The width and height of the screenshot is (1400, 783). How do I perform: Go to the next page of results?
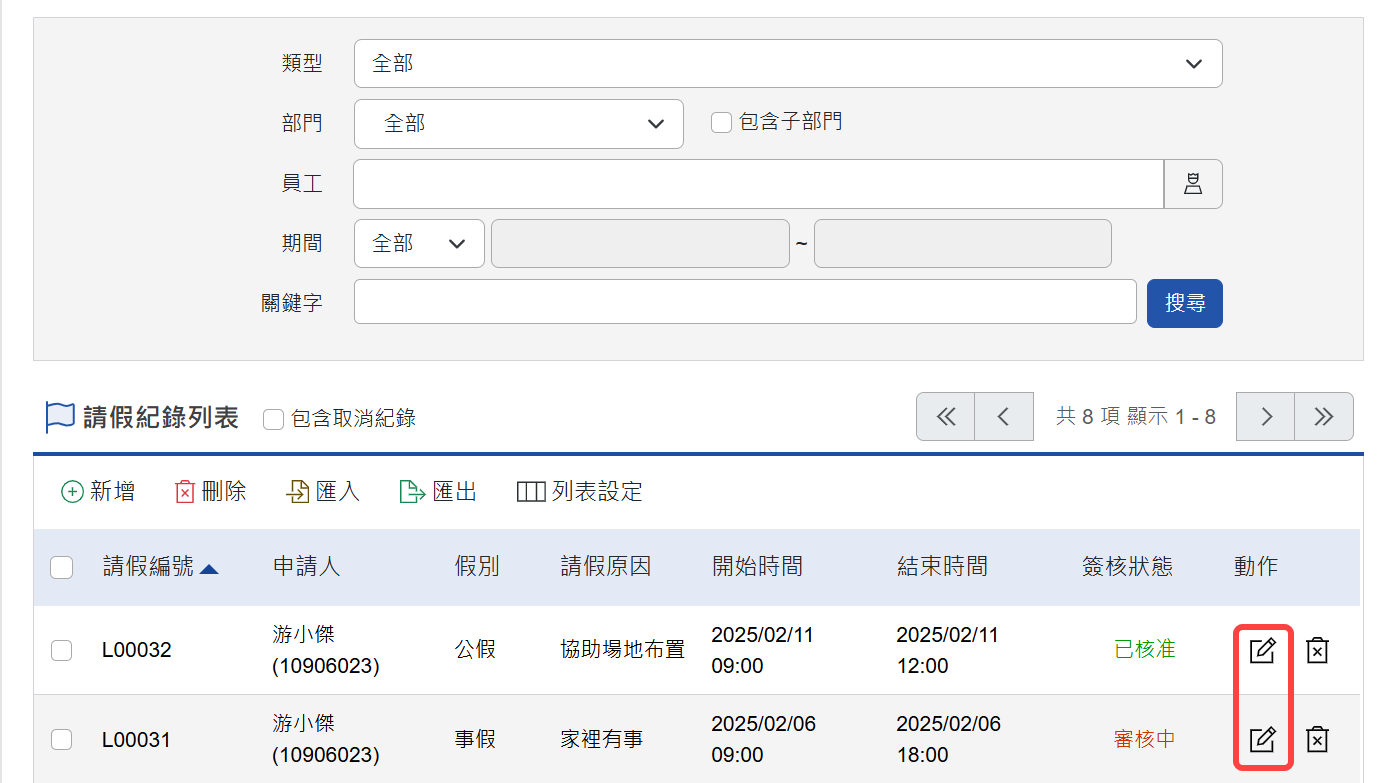1266,417
